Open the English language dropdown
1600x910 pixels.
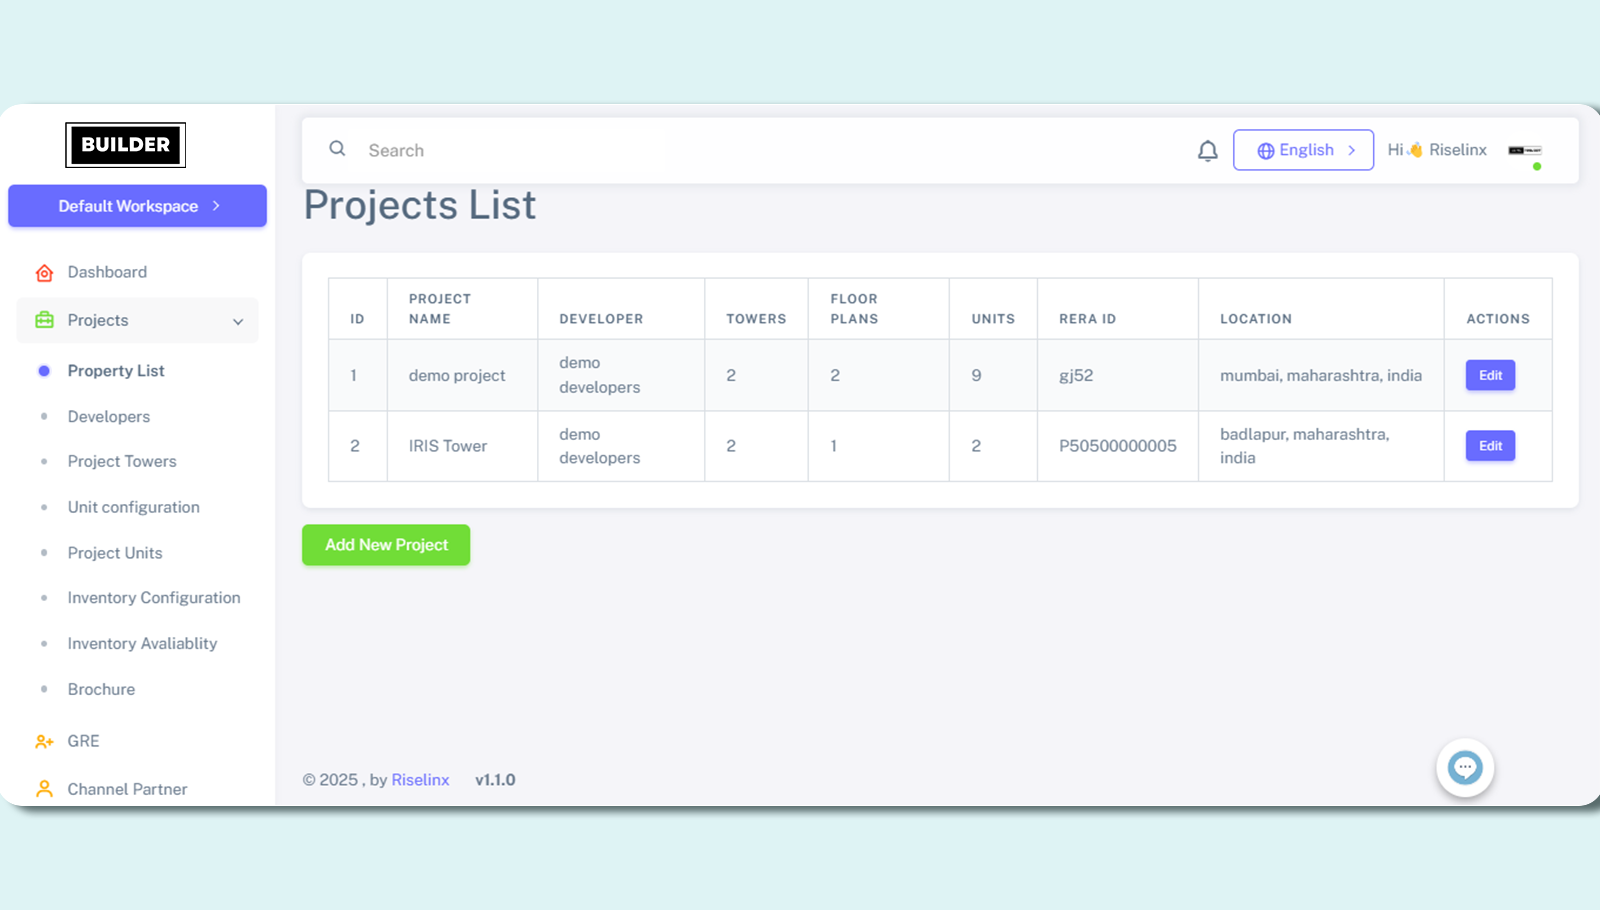pos(1303,150)
